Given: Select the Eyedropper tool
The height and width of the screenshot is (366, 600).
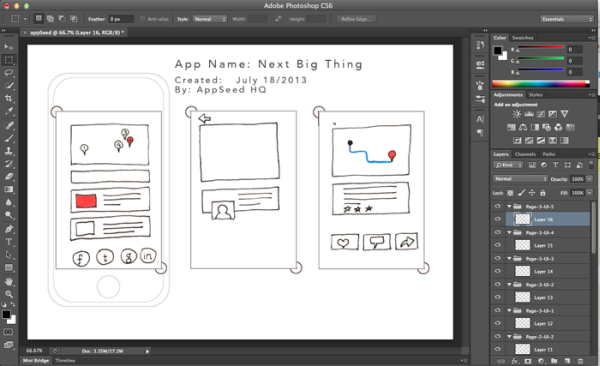Looking at the screenshot, I should (x=9, y=111).
